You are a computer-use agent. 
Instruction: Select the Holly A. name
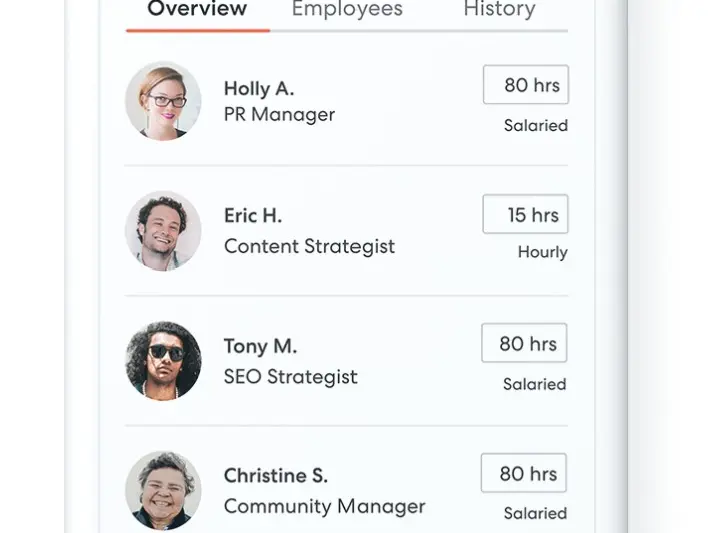coord(259,89)
